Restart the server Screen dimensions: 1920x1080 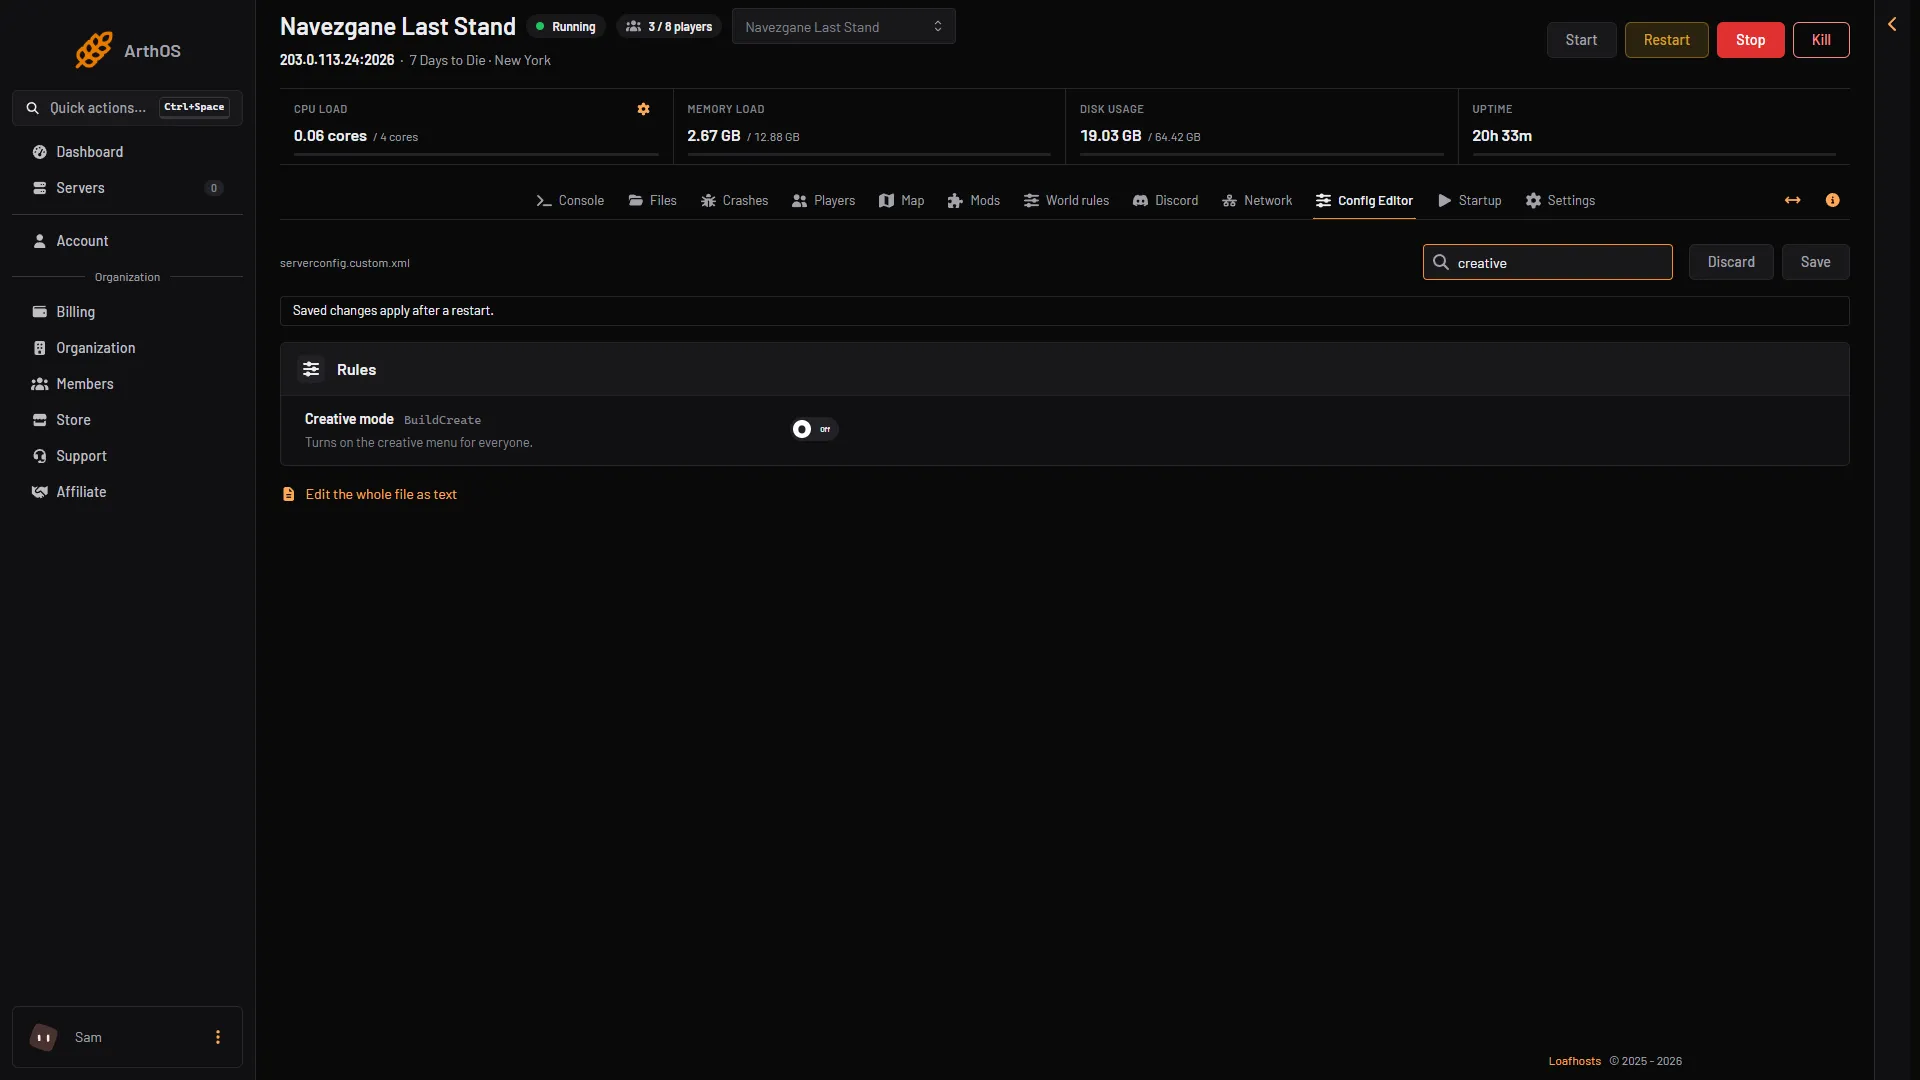coord(1666,40)
